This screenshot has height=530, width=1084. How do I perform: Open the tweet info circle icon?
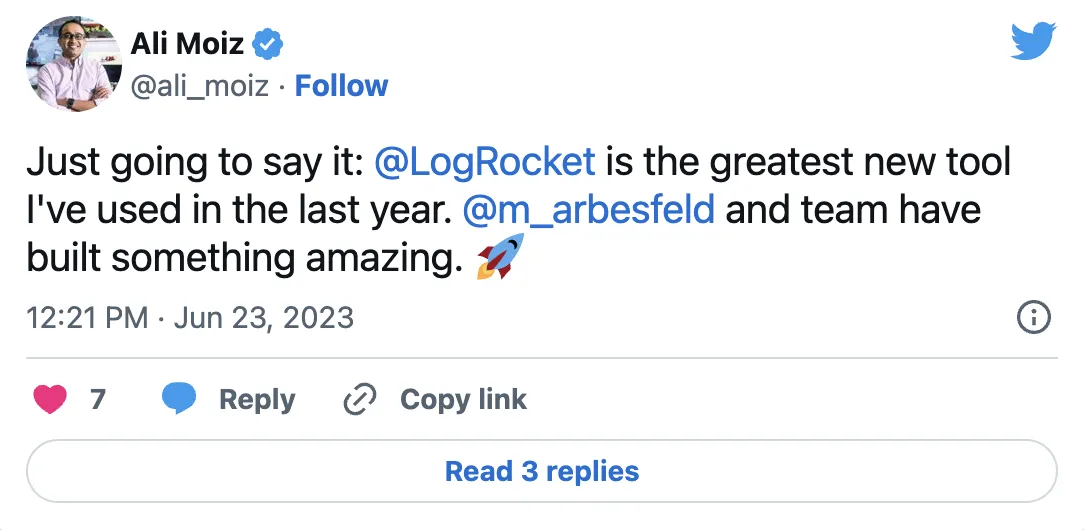(x=1033, y=318)
